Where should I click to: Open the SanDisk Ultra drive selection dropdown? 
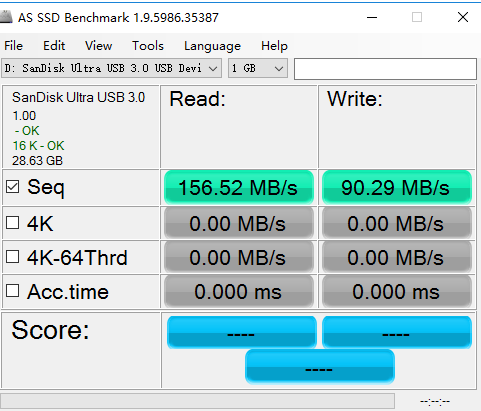[111, 68]
